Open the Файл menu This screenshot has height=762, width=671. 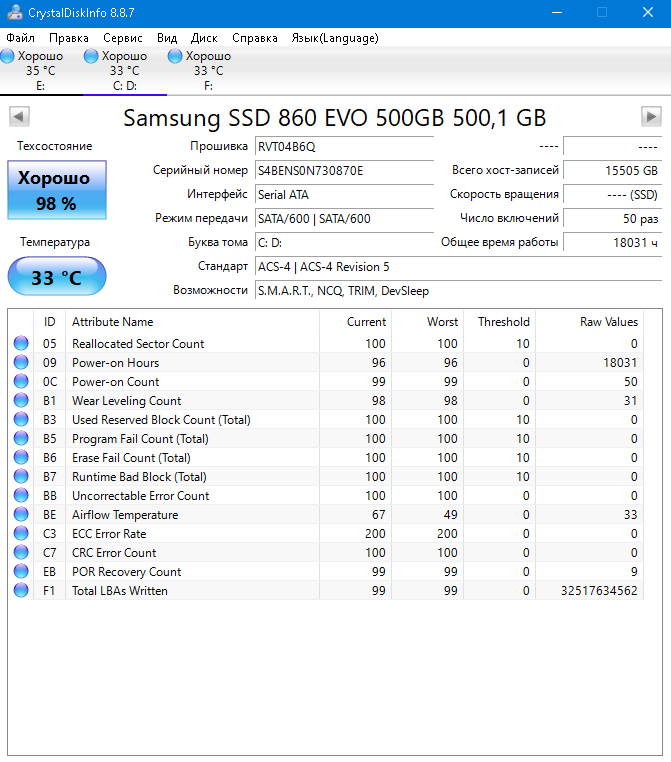(x=20, y=38)
